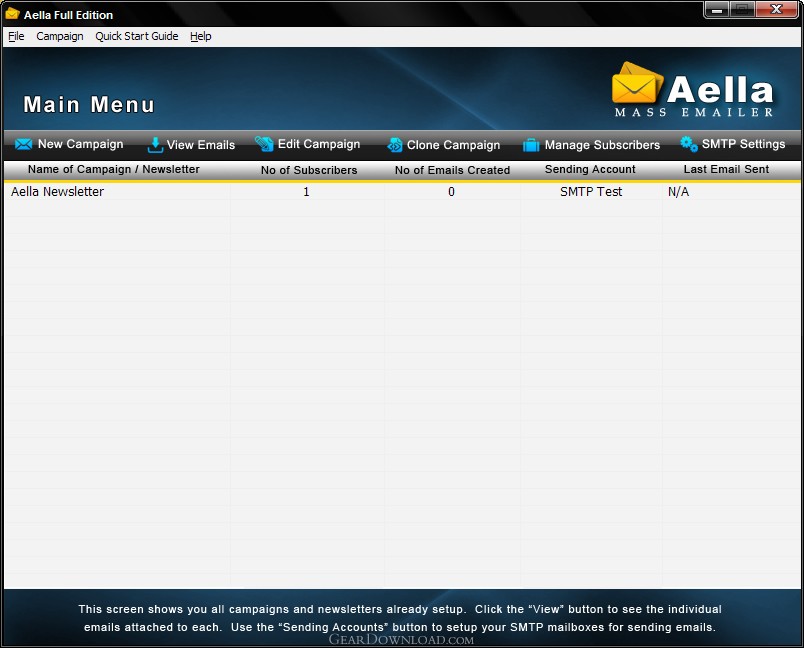Viewport: 804px width, 648px height.
Task: Sort by No of Emails Created column
Action: 452,170
